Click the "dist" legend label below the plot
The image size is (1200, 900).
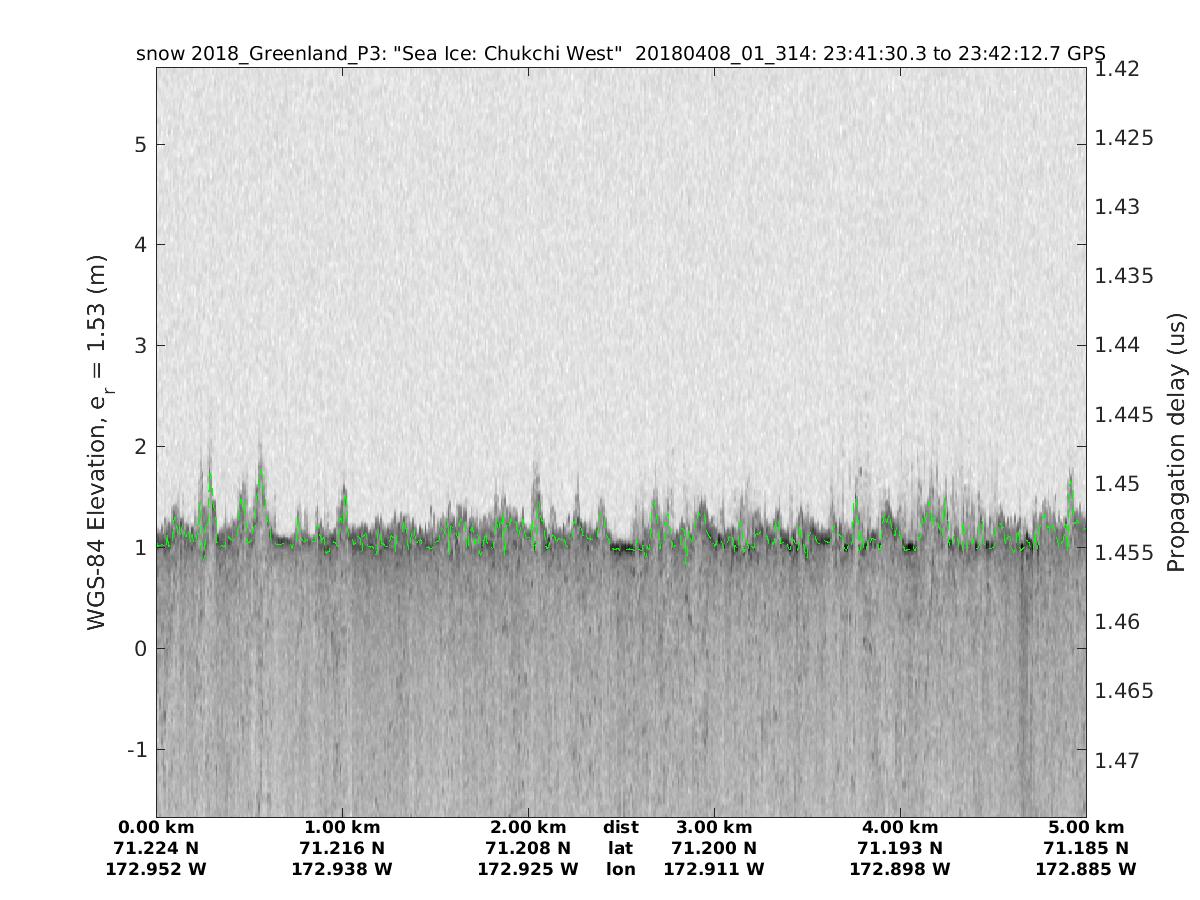pyautogui.click(x=620, y=828)
